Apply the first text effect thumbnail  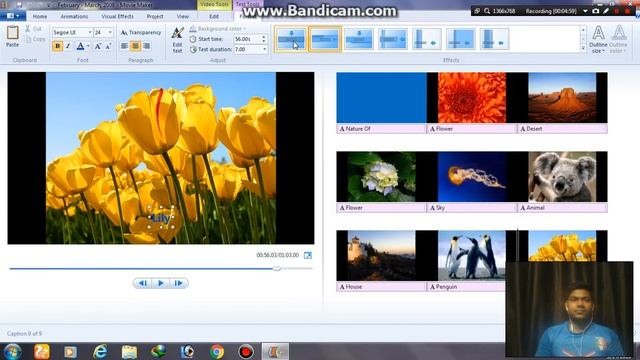click(x=291, y=39)
